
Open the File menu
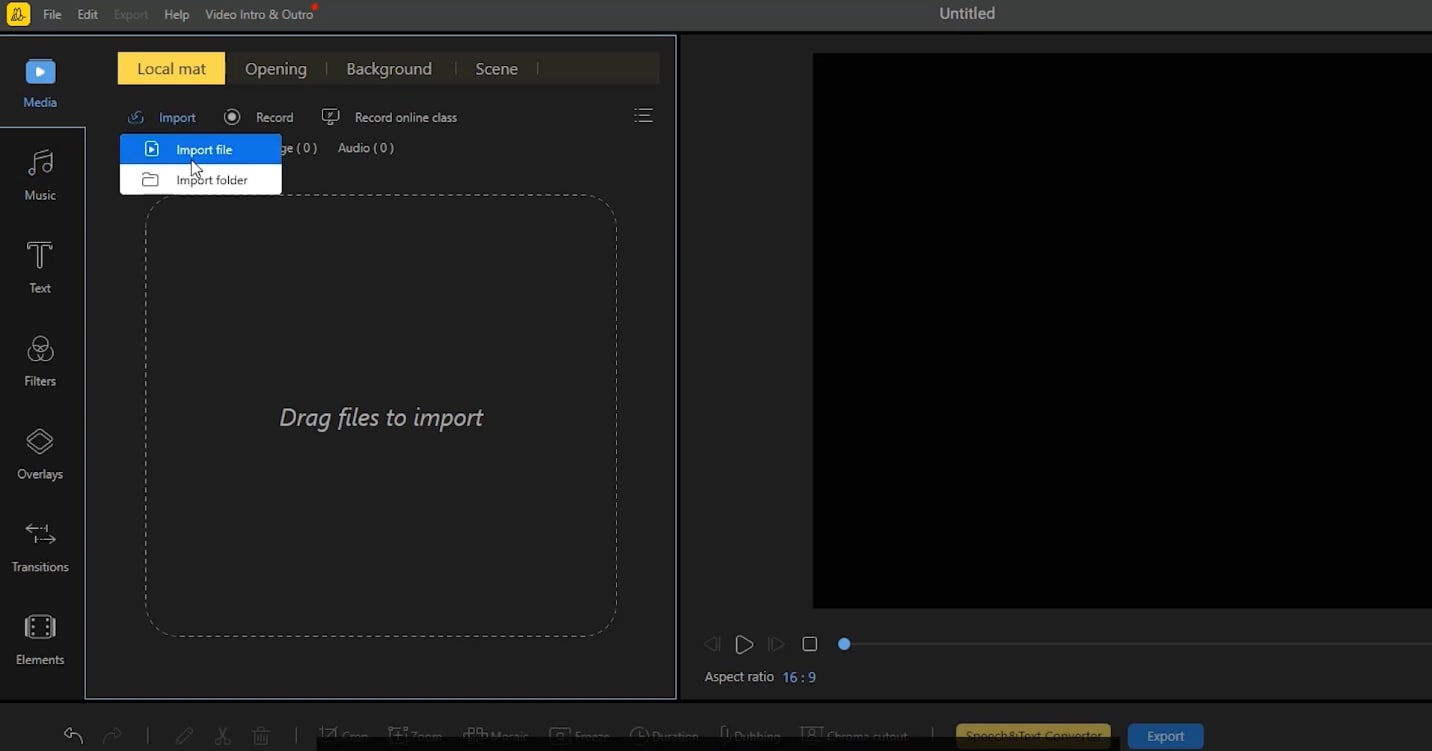[52, 15]
